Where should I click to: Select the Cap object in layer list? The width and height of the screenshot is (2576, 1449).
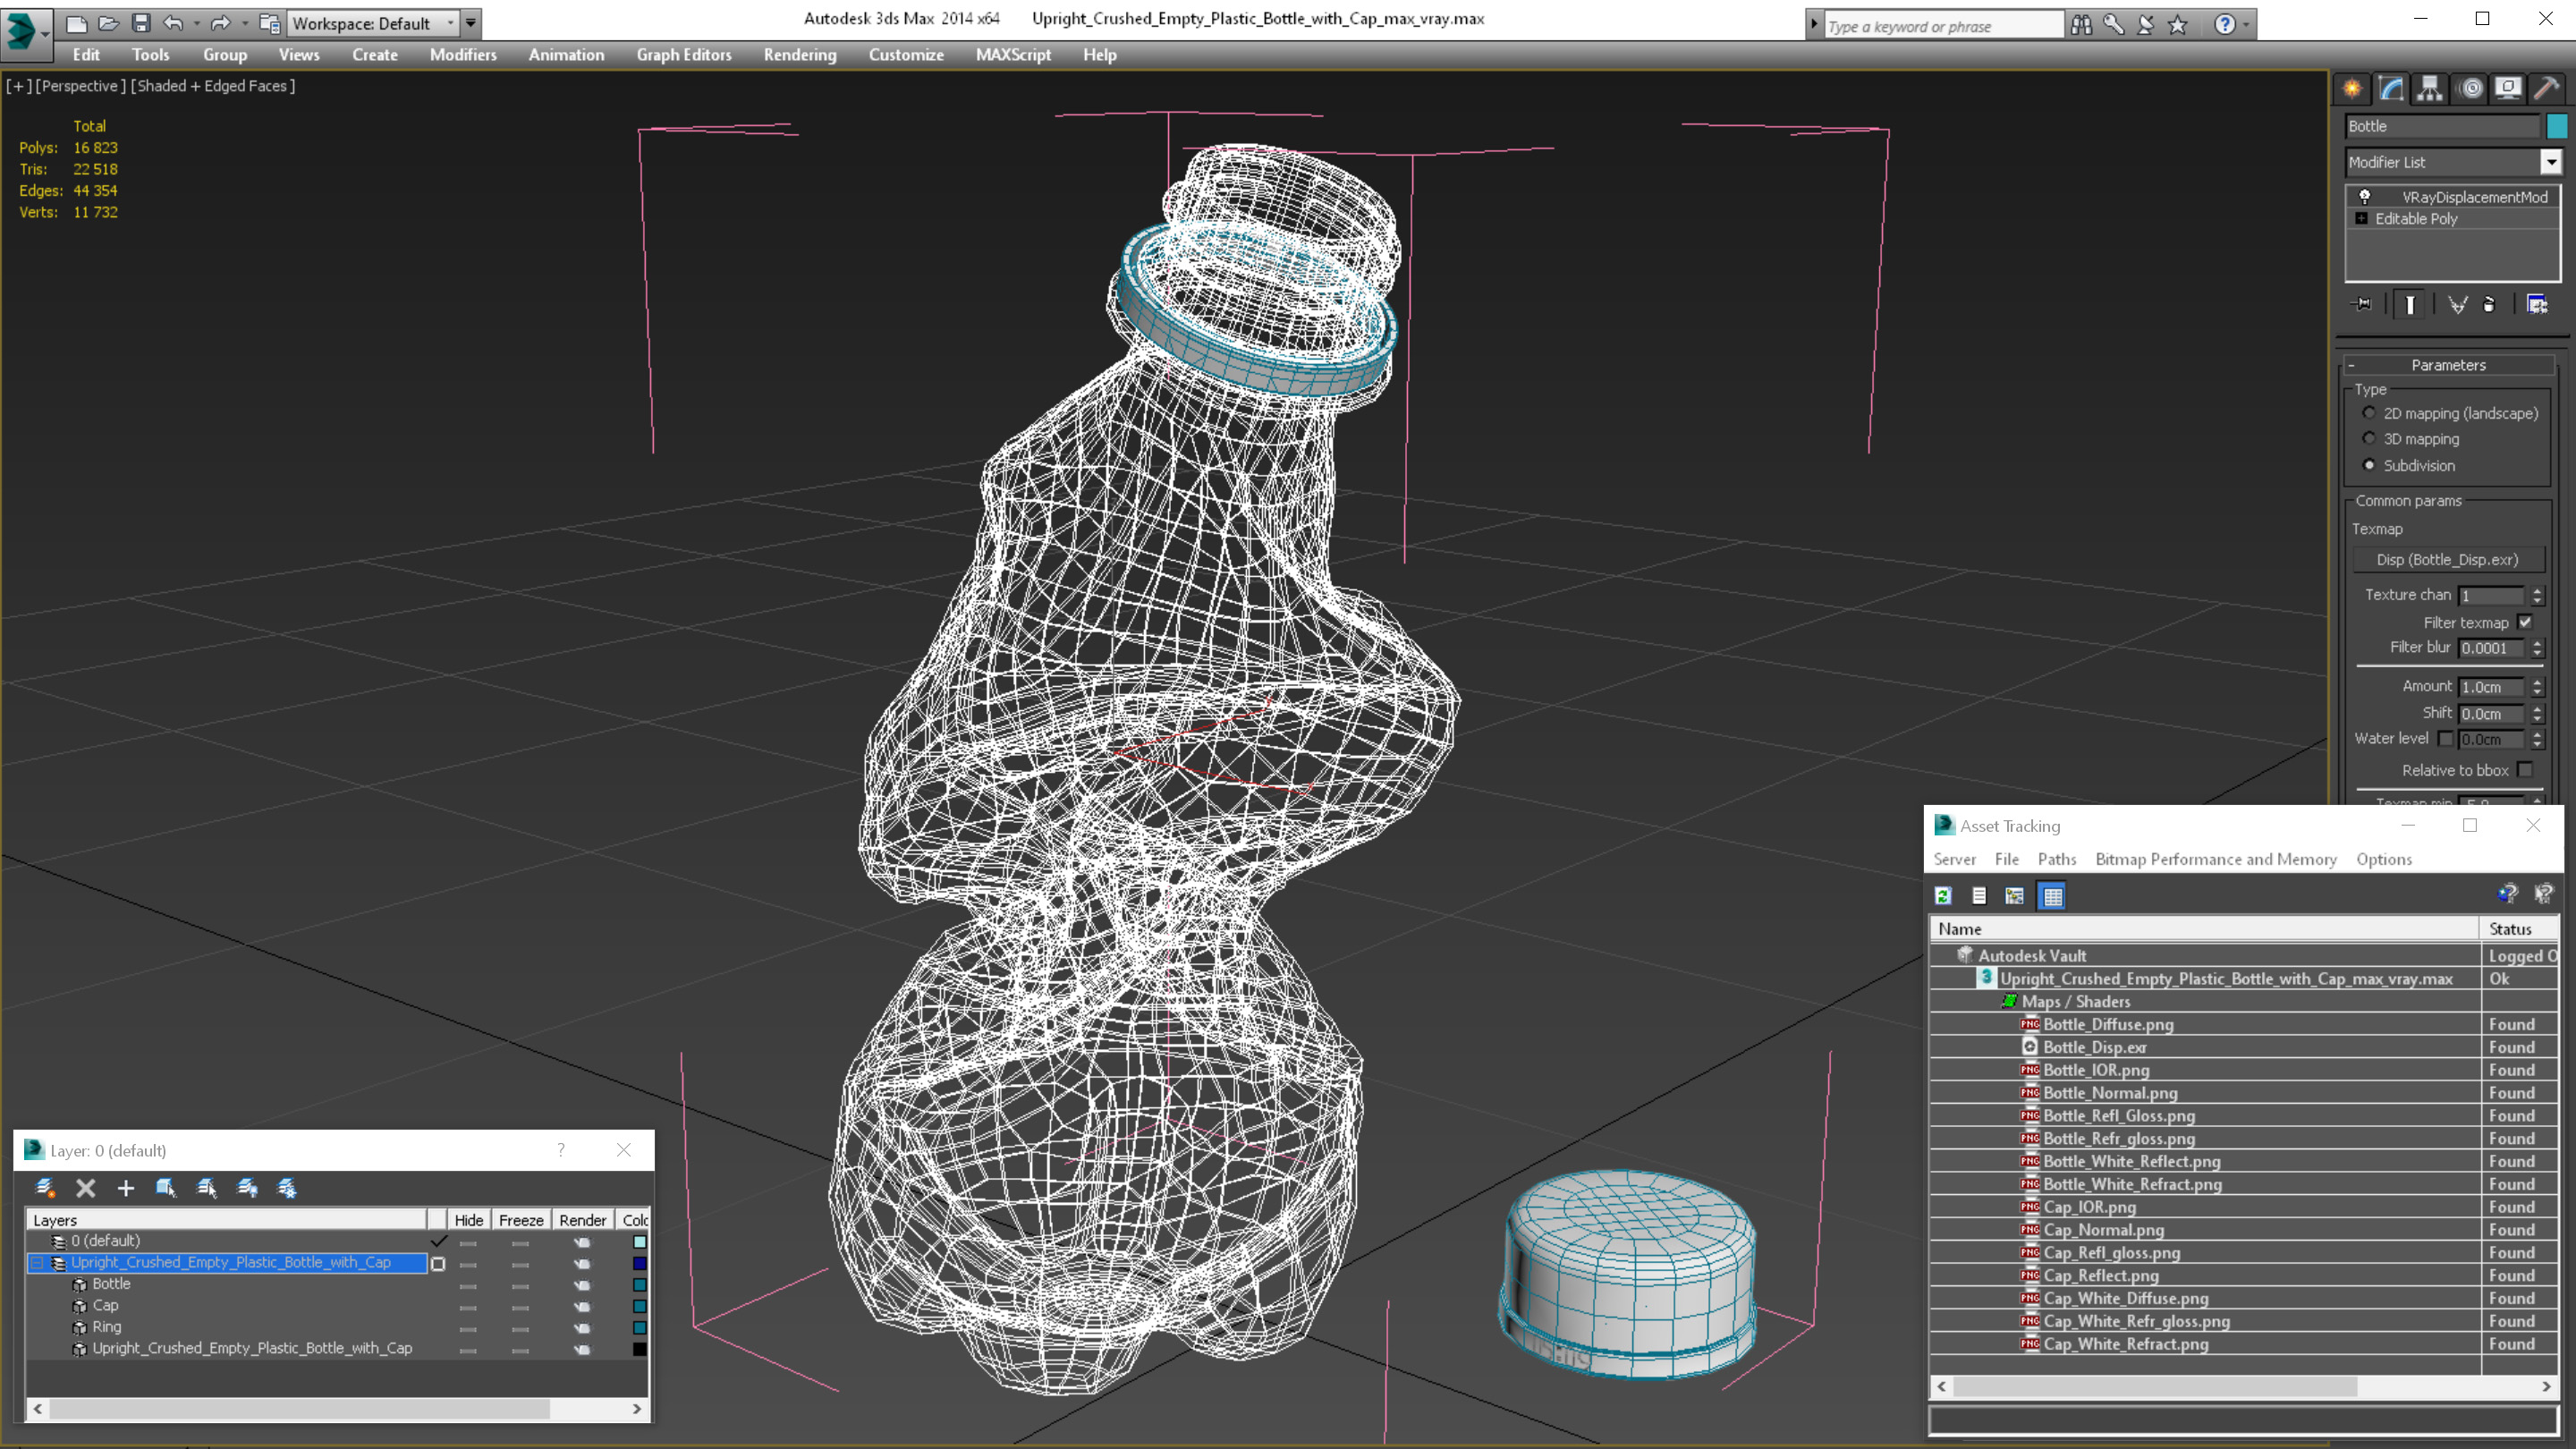[105, 1305]
